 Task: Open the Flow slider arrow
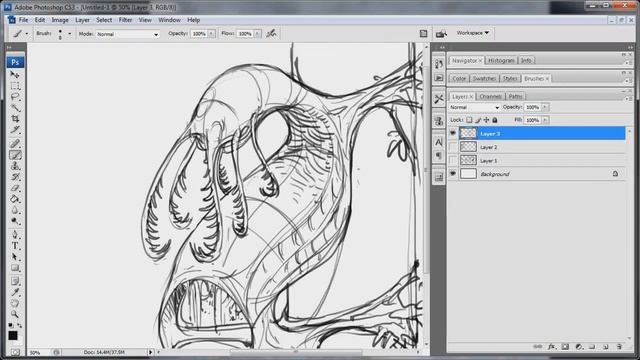click(x=257, y=34)
